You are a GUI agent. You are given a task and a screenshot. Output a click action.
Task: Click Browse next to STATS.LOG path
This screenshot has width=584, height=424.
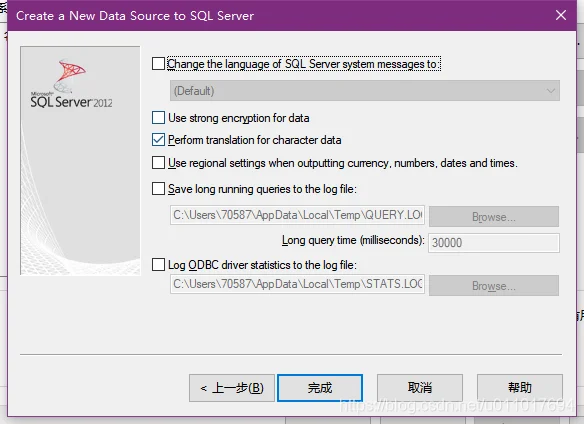pyautogui.click(x=494, y=286)
